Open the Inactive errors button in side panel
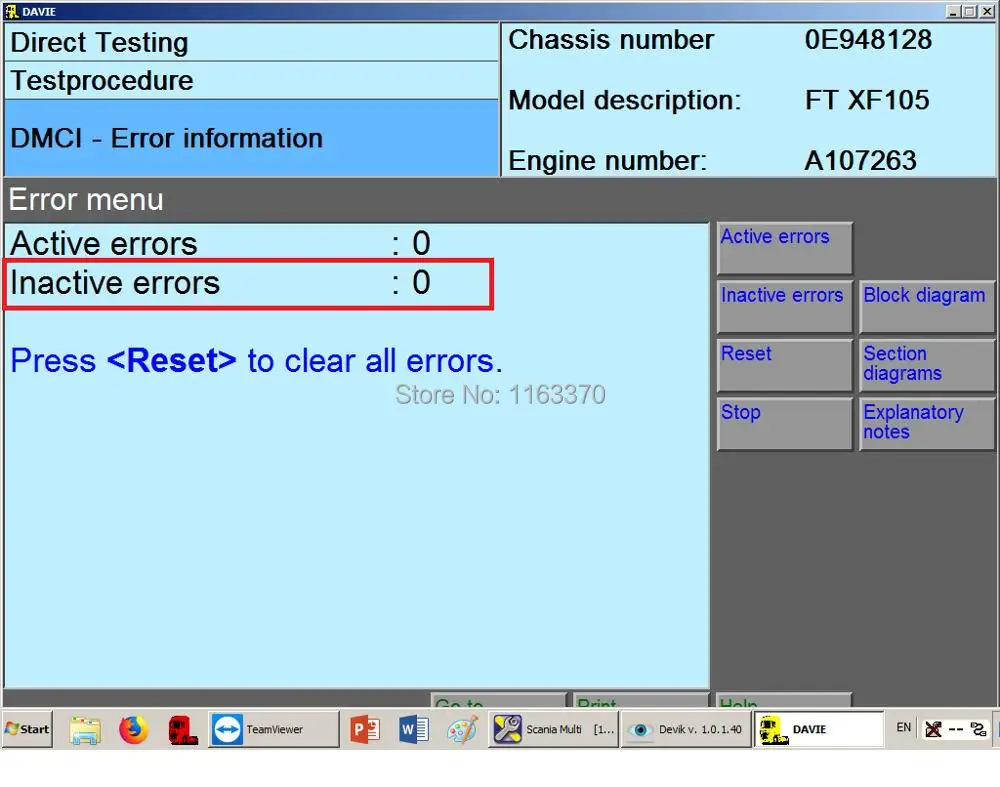This screenshot has width=1000, height=787. click(x=784, y=307)
